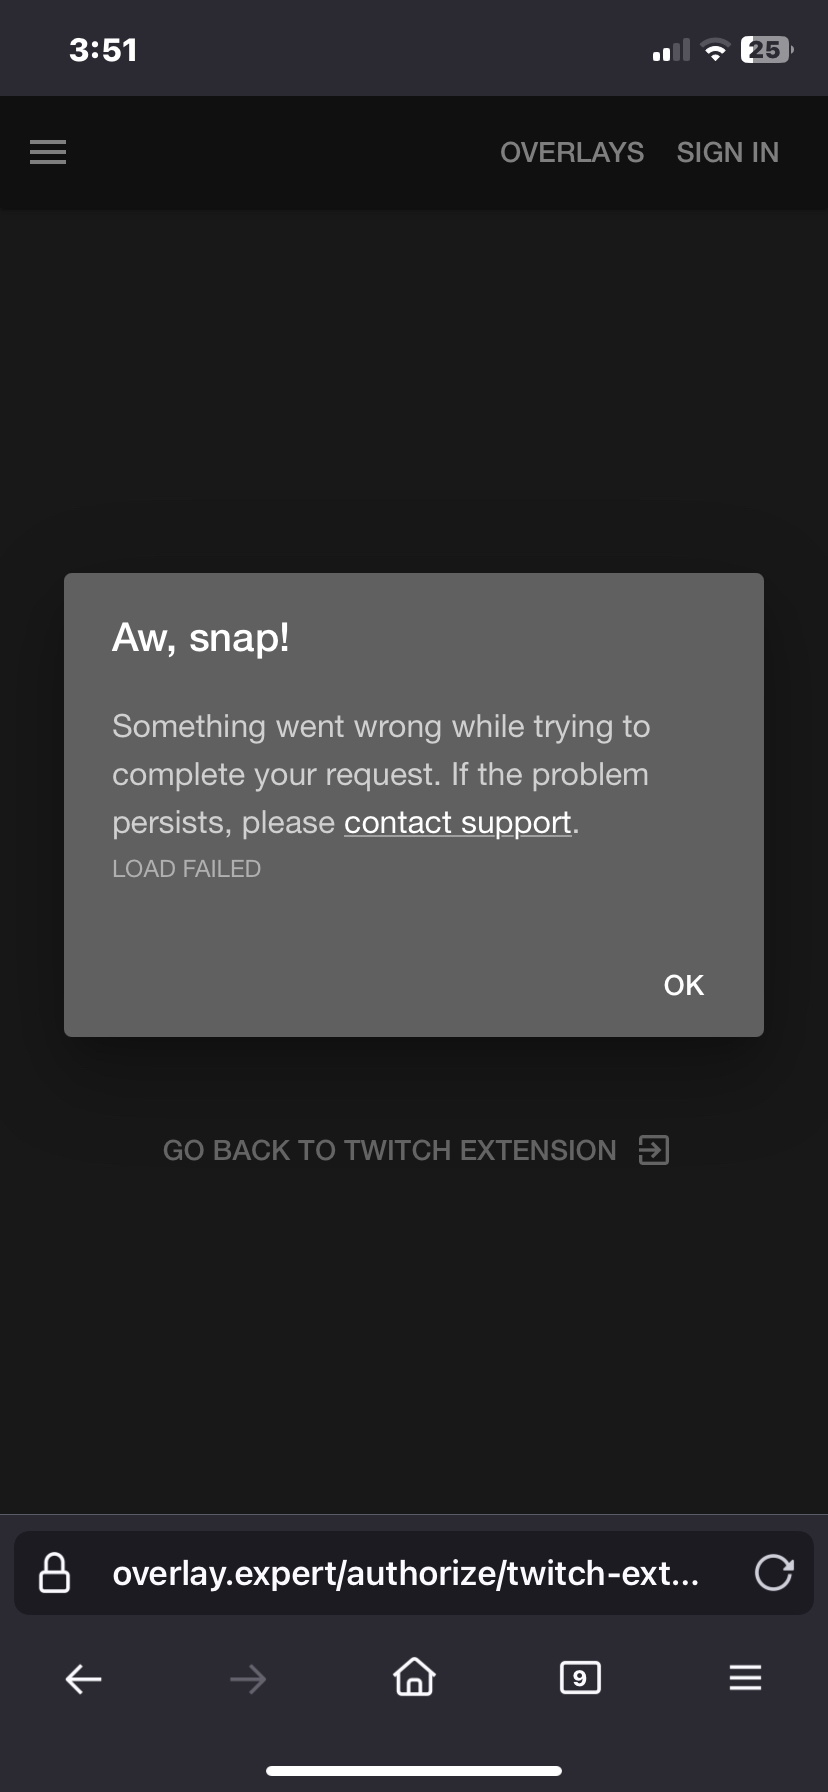Viewport: 828px width, 1792px height.
Task: Tap the battery indicator in status bar
Action: (x=767, y=49)
